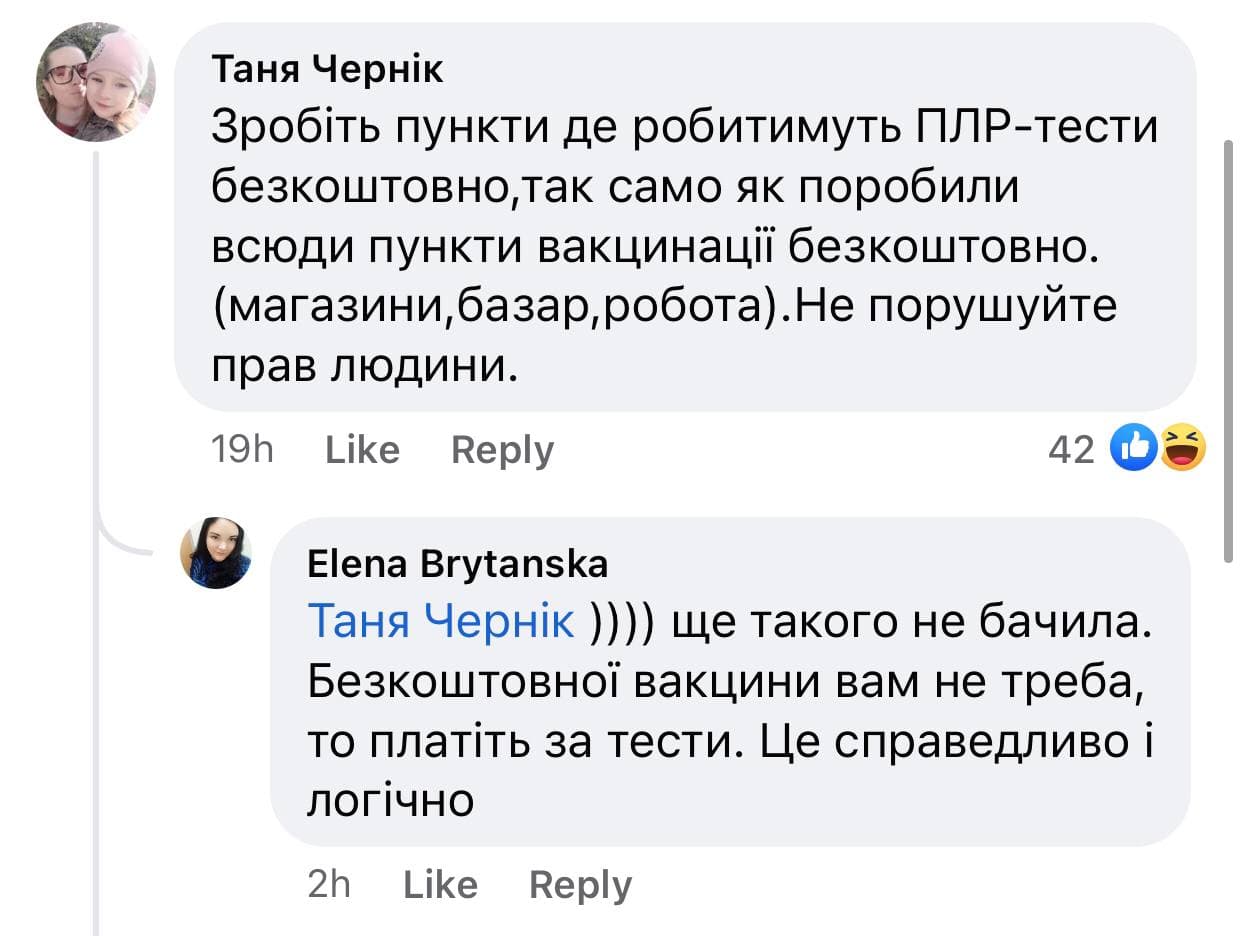
Task: Open the 19h comment timestamp
Action: click(x=243, y=450)
